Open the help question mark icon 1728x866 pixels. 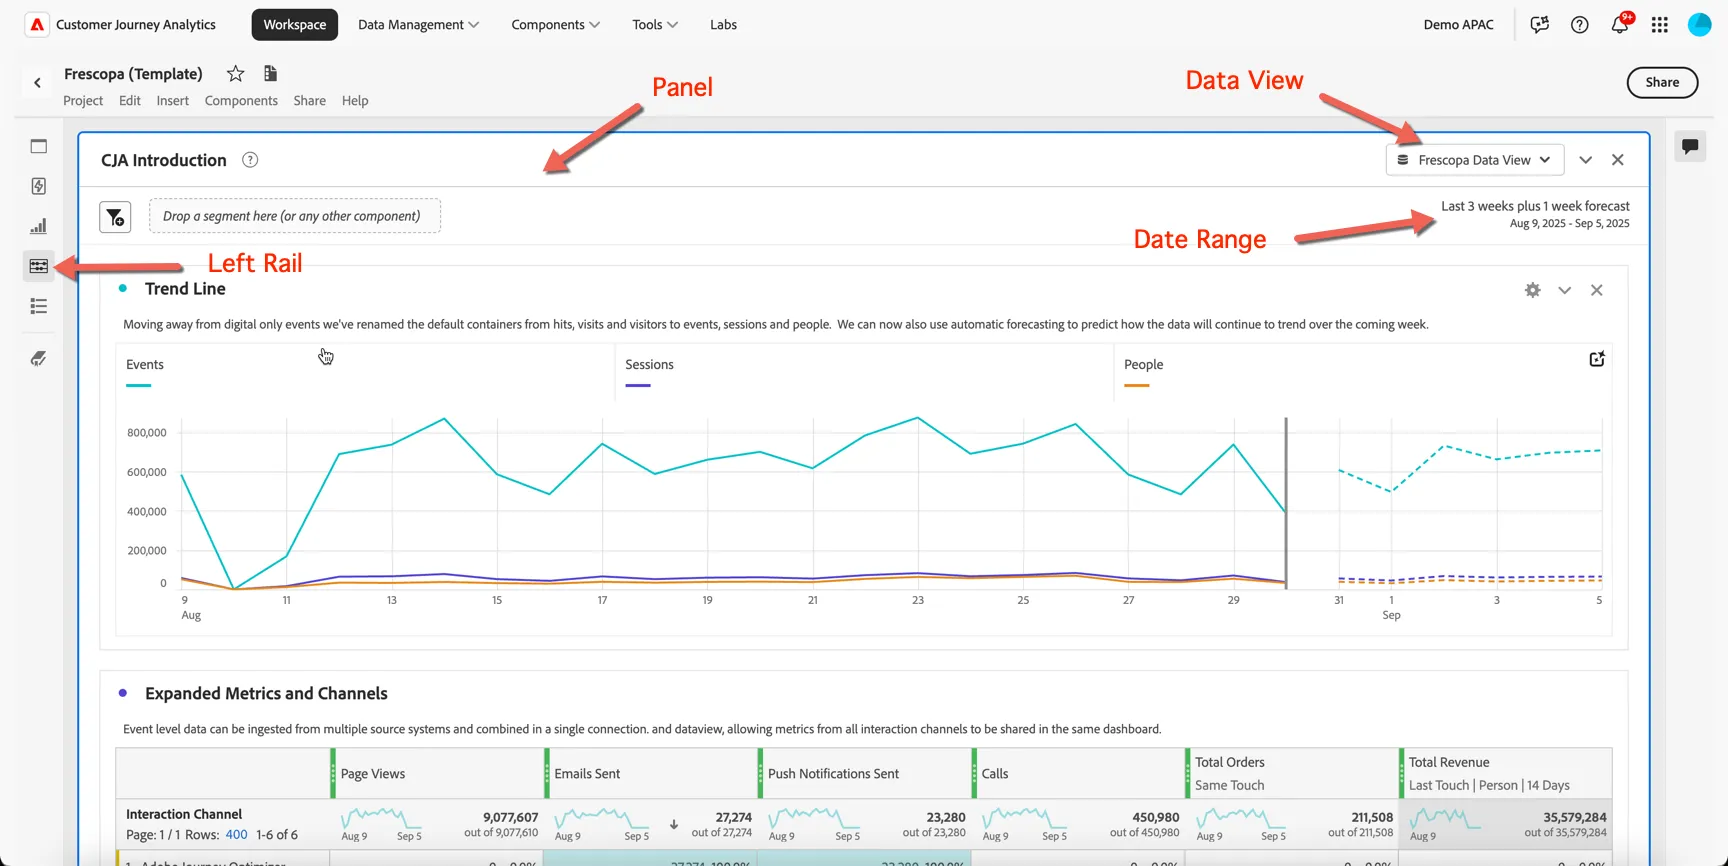click(1580, 25)
